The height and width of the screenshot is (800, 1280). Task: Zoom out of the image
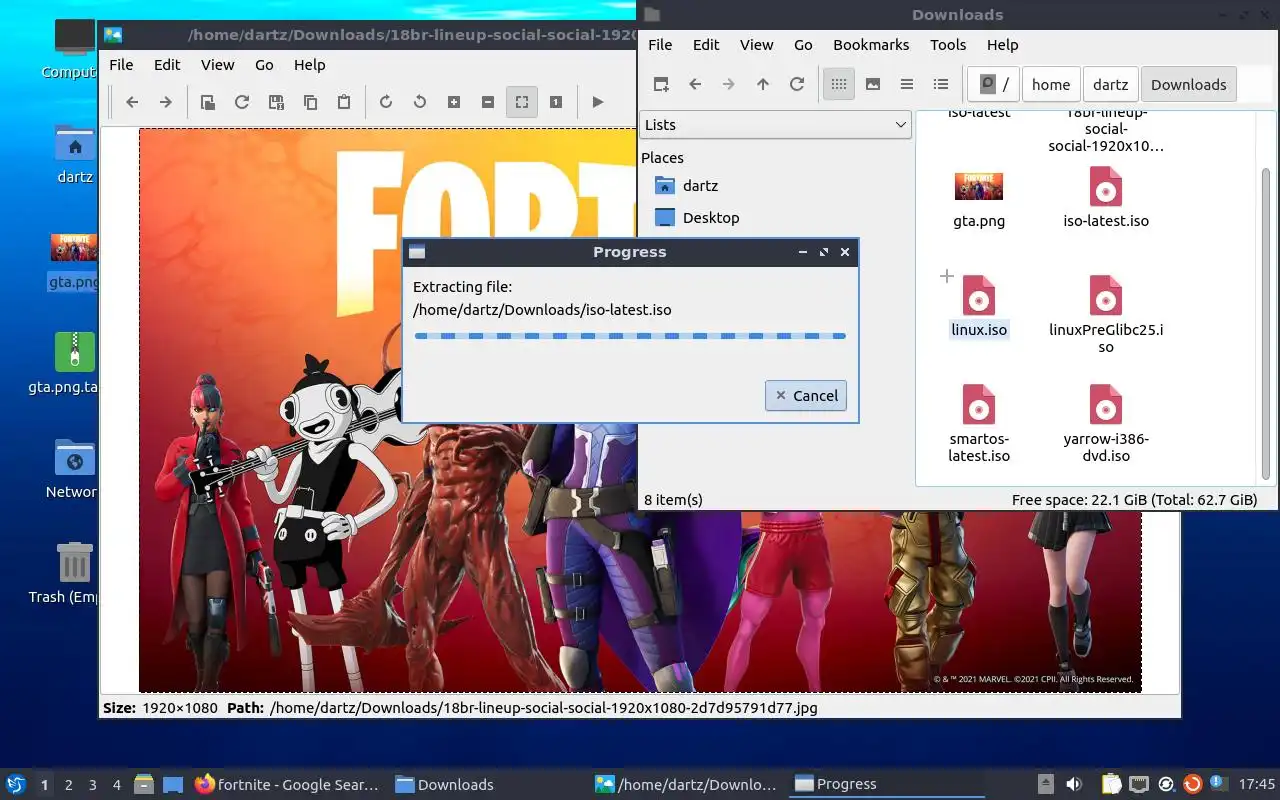488,102
